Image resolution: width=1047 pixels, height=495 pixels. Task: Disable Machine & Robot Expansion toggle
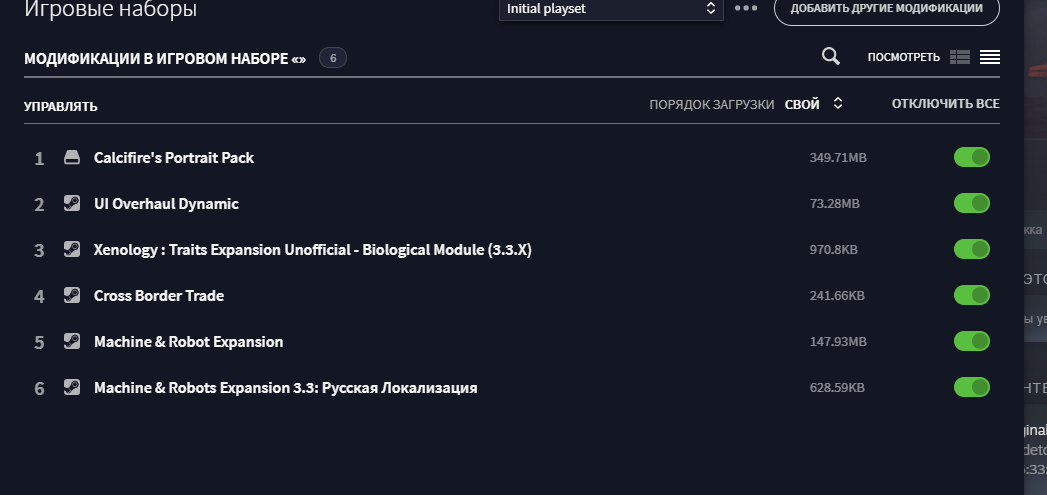(972, 341)
